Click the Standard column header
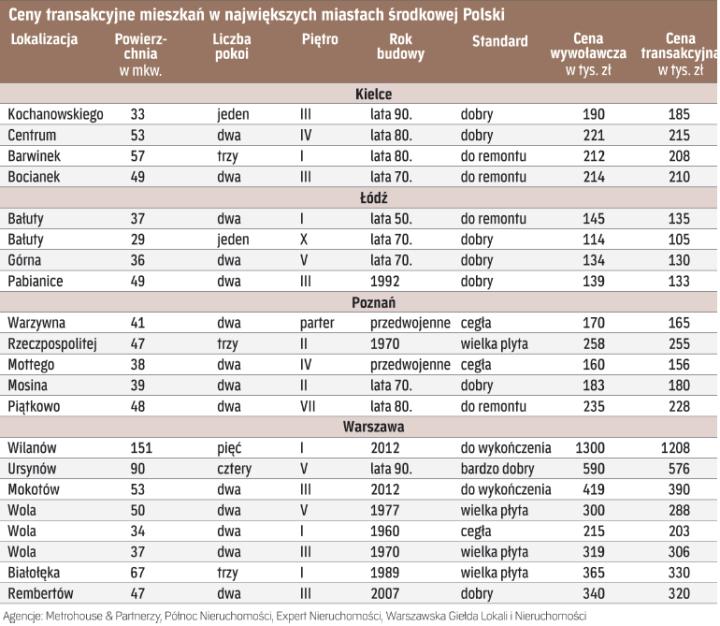720x626 pixels. 499,41
